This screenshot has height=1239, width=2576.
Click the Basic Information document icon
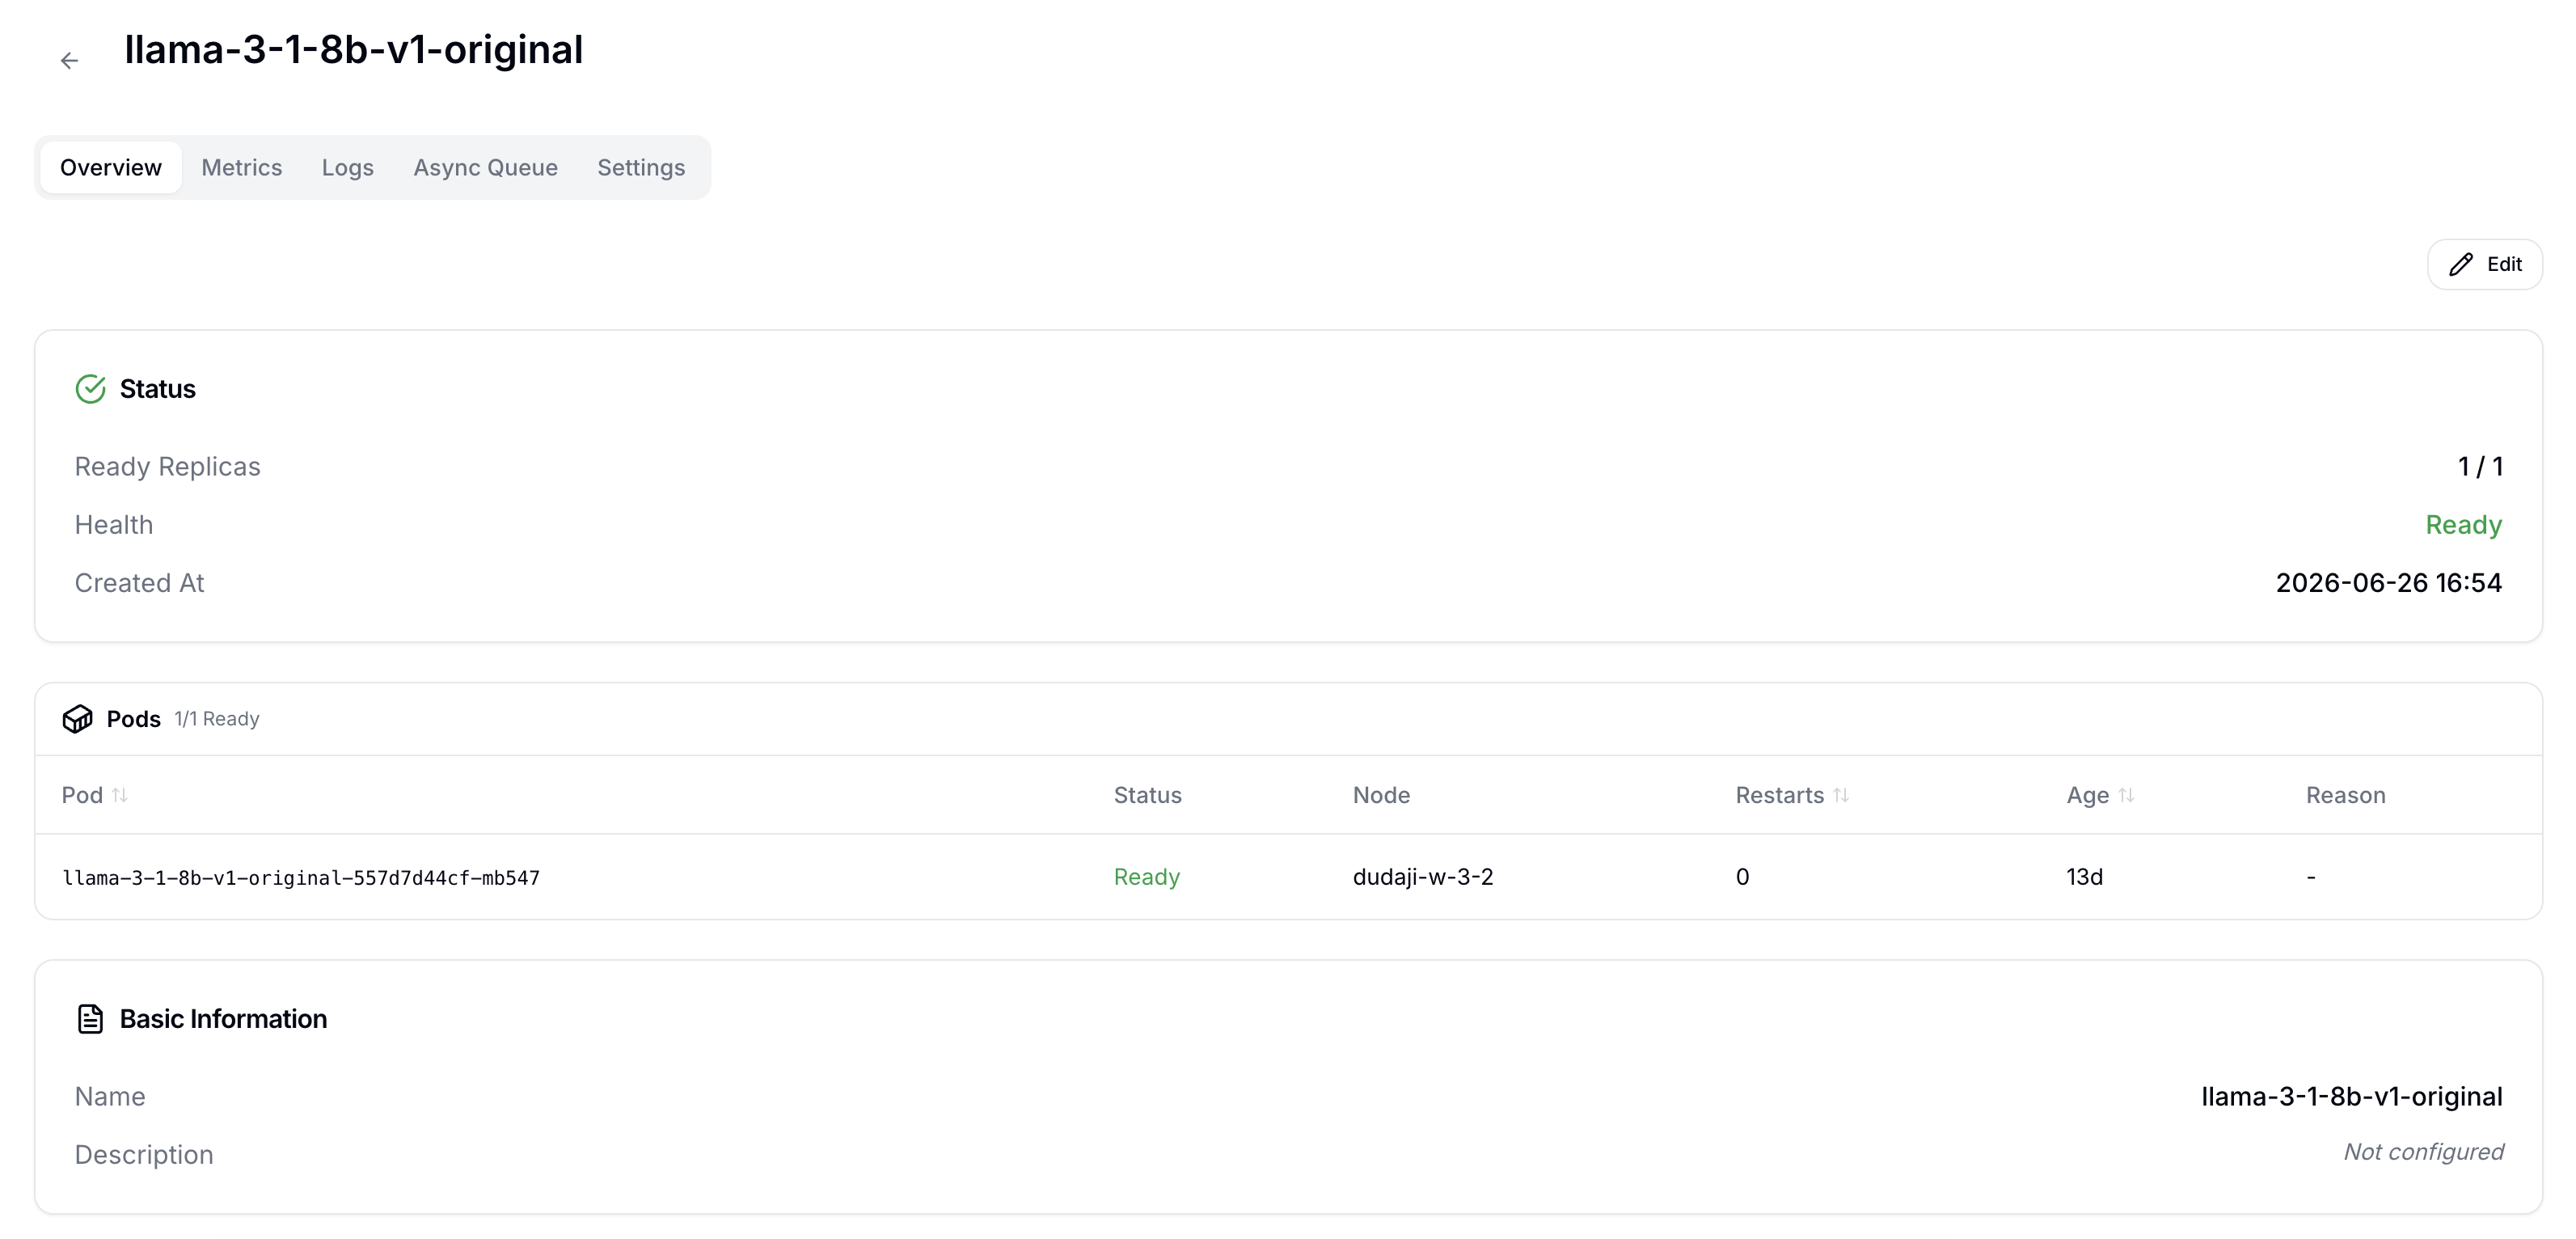(x=90, y=1019)
